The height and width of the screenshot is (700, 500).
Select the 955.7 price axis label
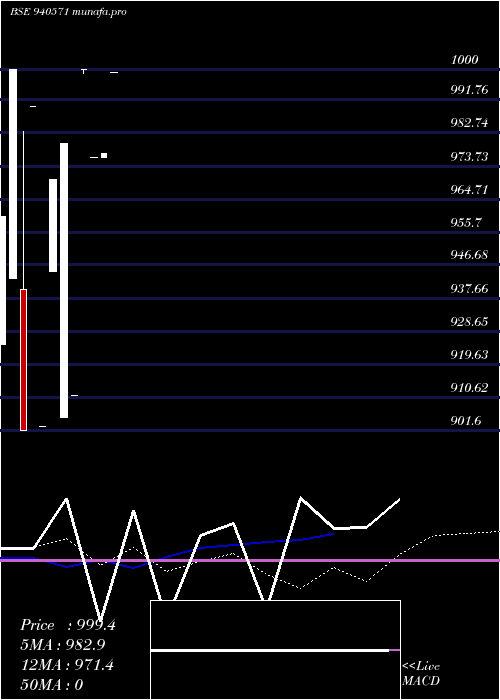466,222
